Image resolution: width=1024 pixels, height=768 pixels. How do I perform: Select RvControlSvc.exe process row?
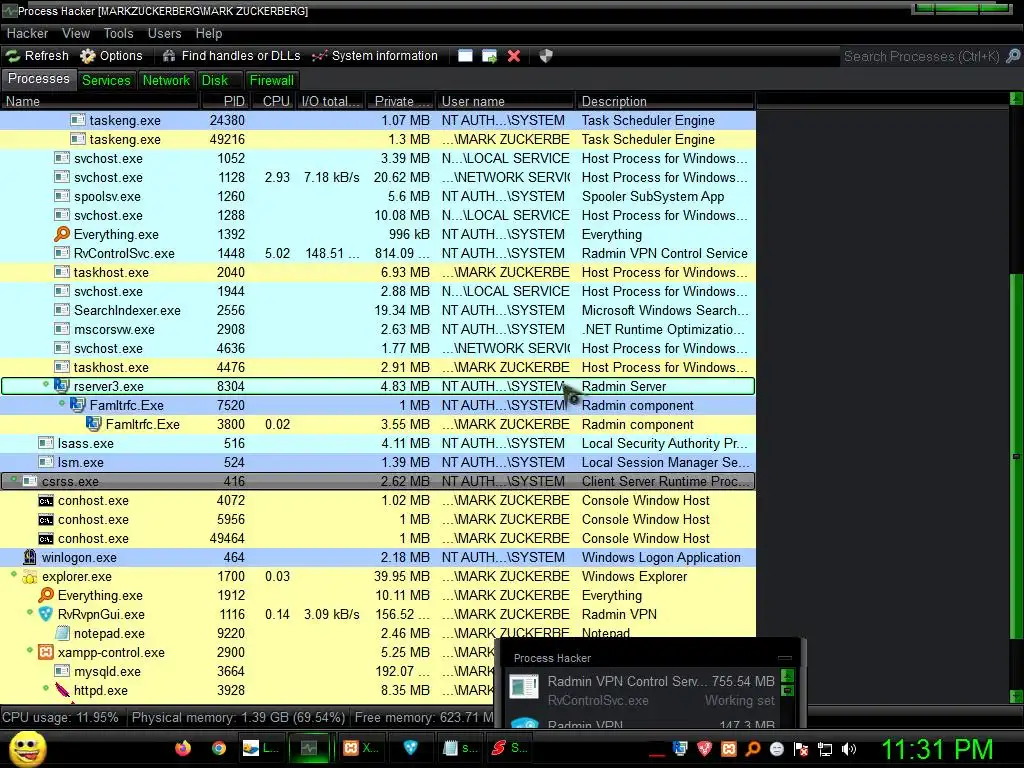pyautogui.click(x=378, y=253)
